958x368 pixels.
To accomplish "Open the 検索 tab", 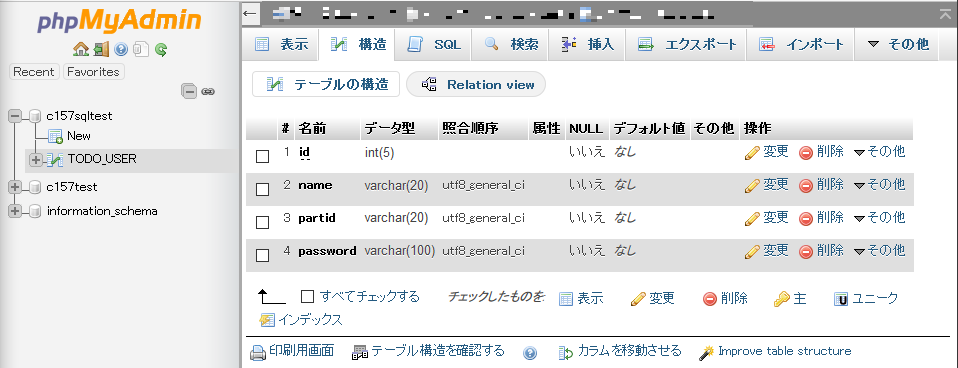I will click(x=511, y=44).
